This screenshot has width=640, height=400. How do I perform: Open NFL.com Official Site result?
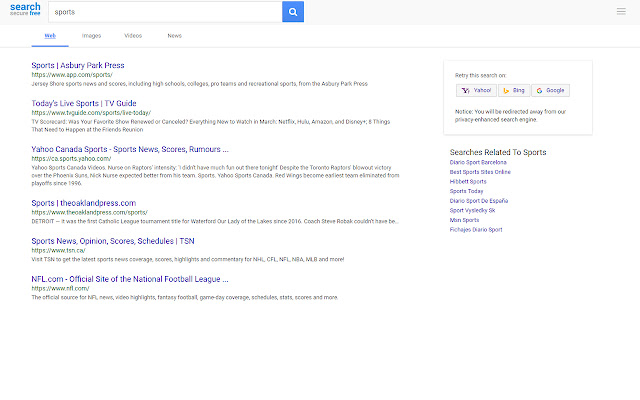pos(130,279)
